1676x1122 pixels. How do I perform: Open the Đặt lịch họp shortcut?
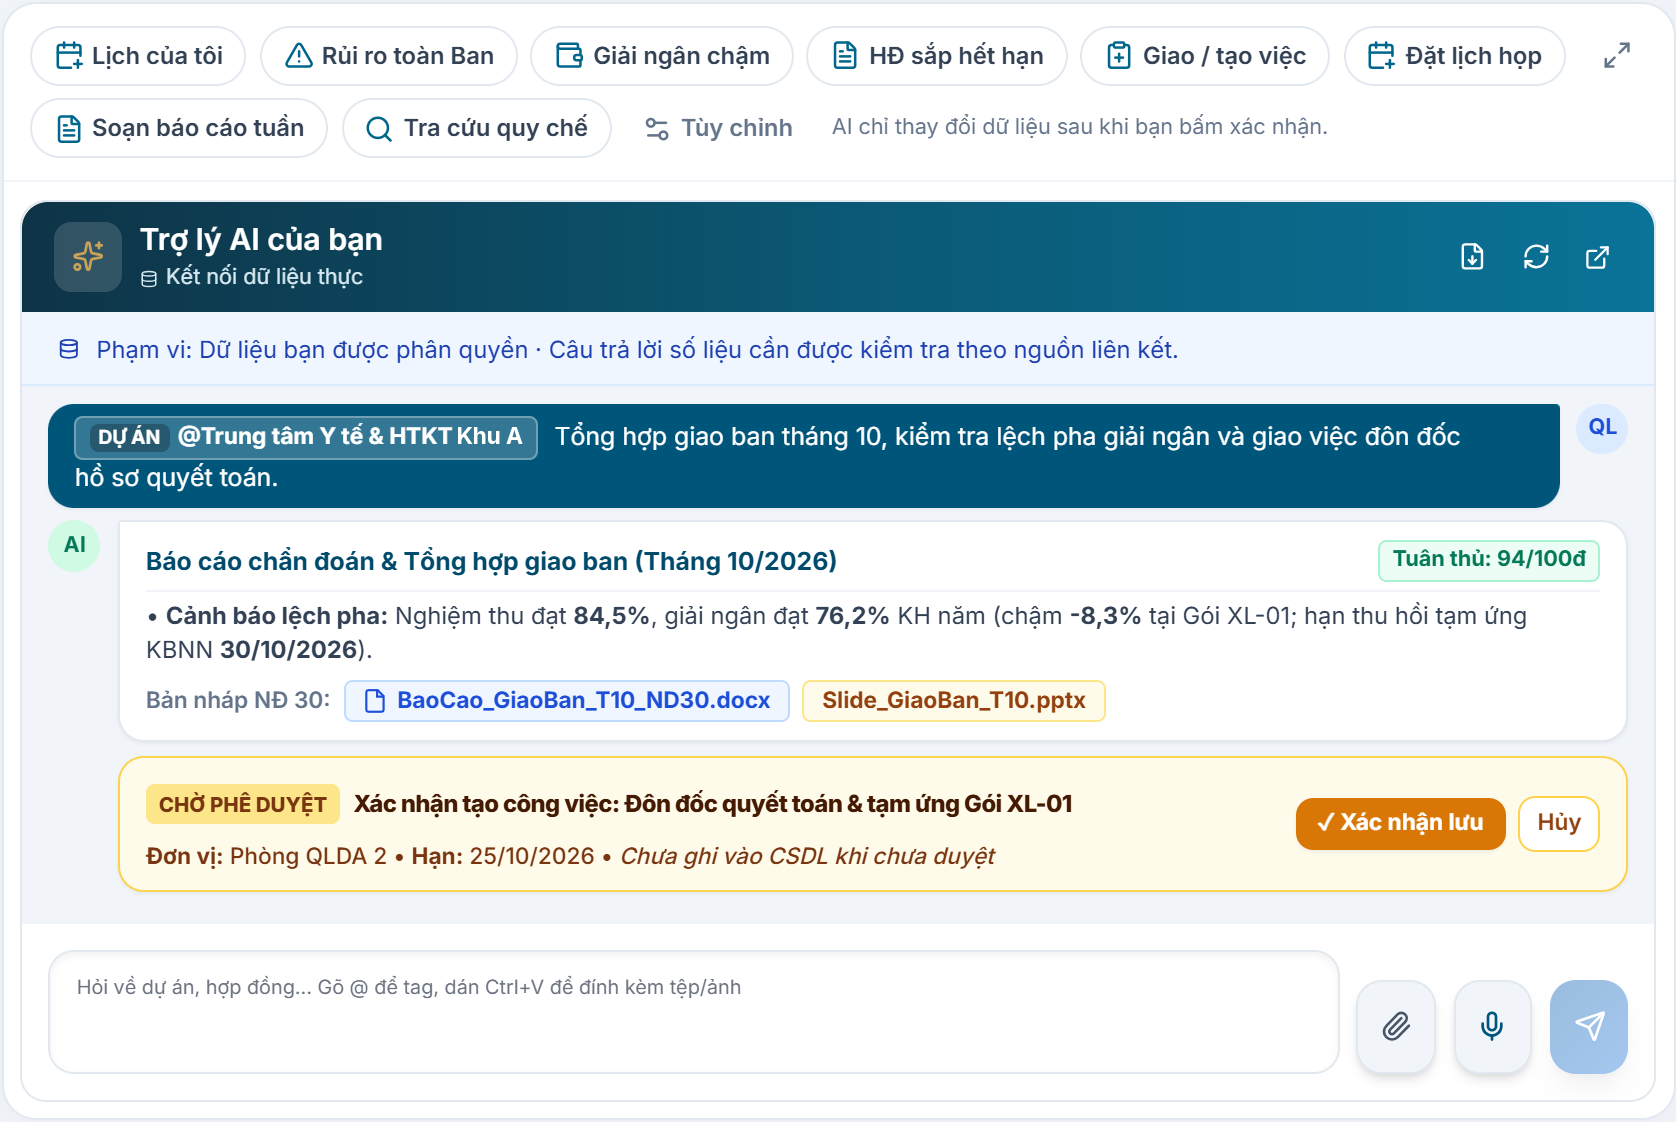point(1455,56)
